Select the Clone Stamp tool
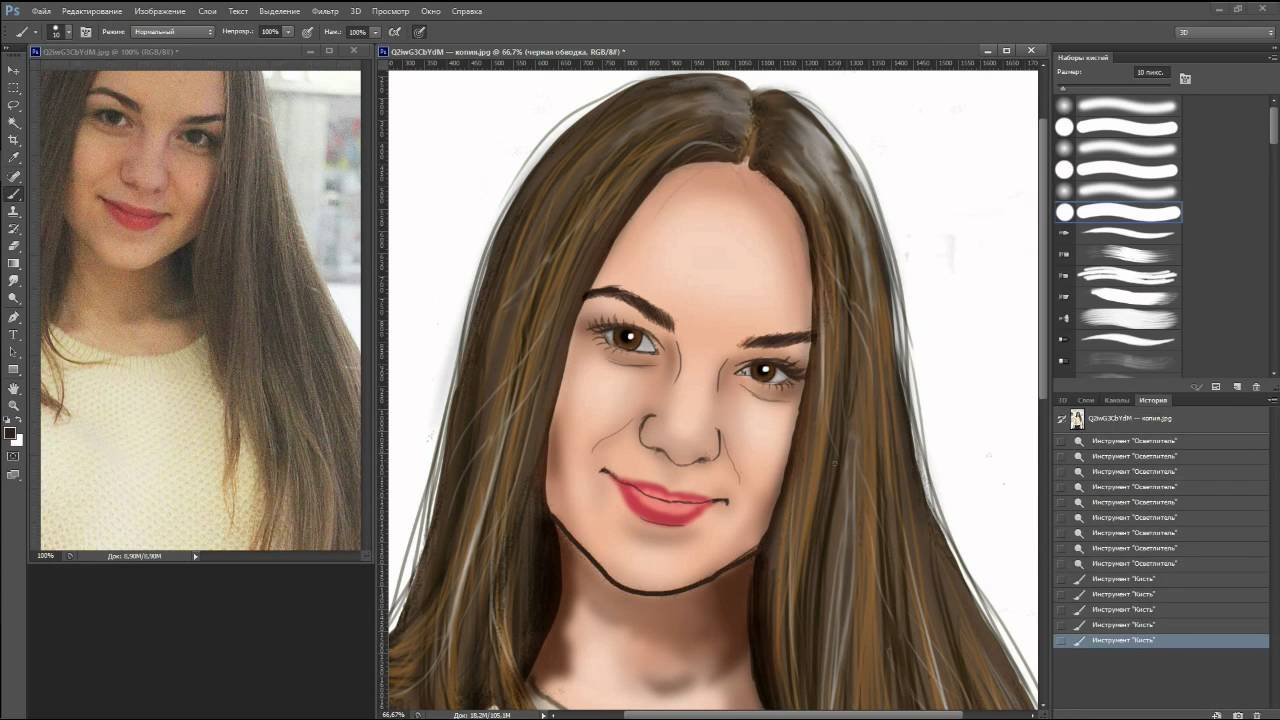The height and width of the screenshot is (720, 1280). [14, 211]
